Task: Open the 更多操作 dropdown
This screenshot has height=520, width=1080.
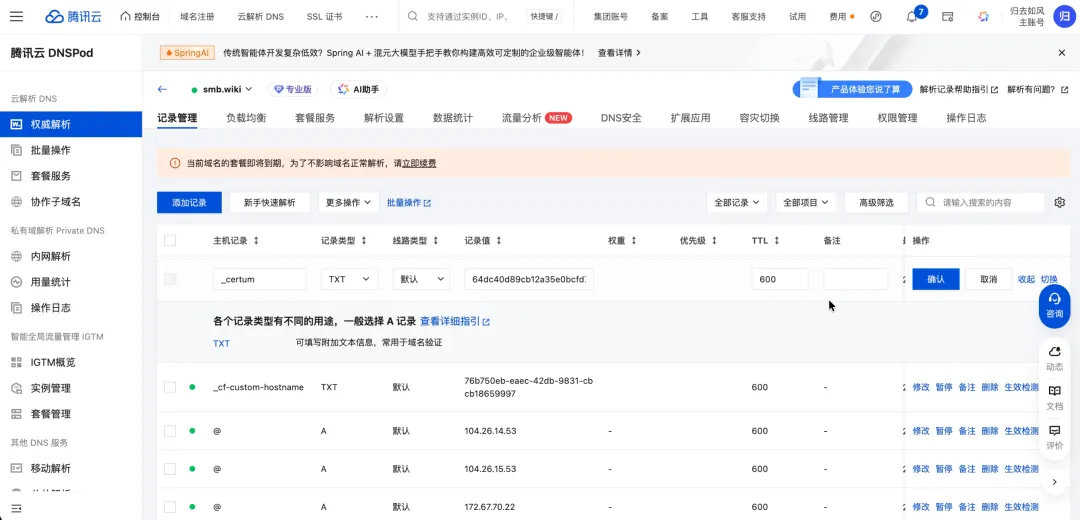Action: 349,202
